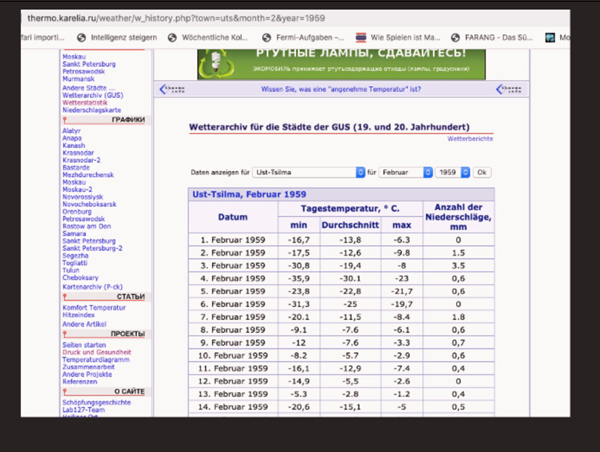Click the left thermo arrow logo icon
The height and width of the screenshot is (452, 600).
coord(172,89)
